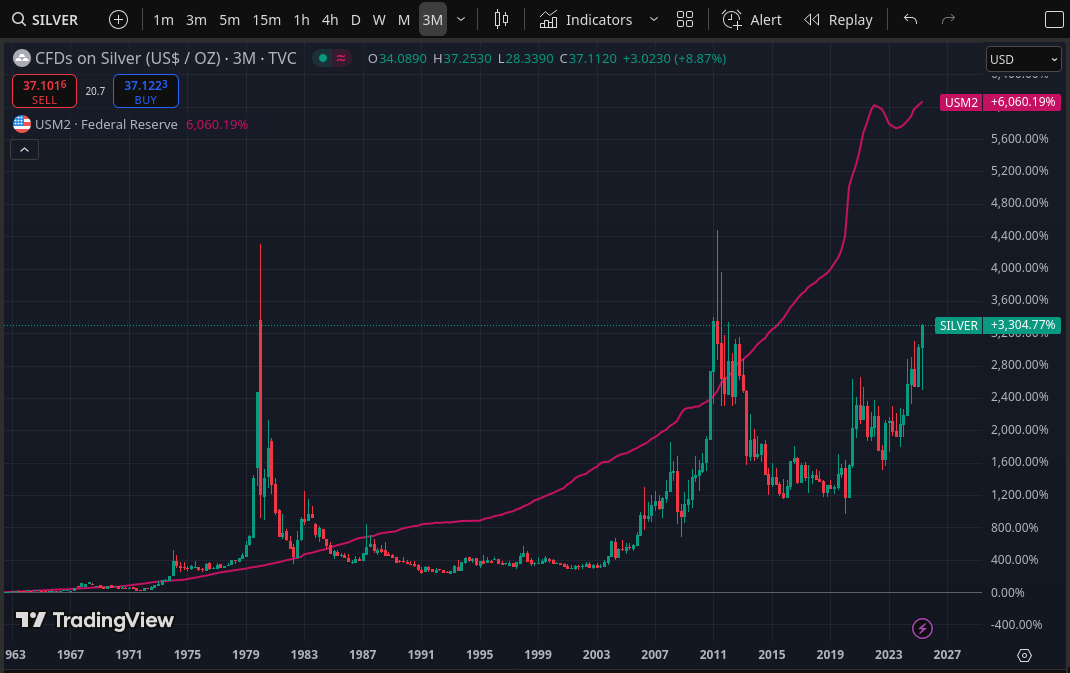The image size is (1070, 673).
Task: Click the 1979 time axis label
Action: (x=246, y=655)
